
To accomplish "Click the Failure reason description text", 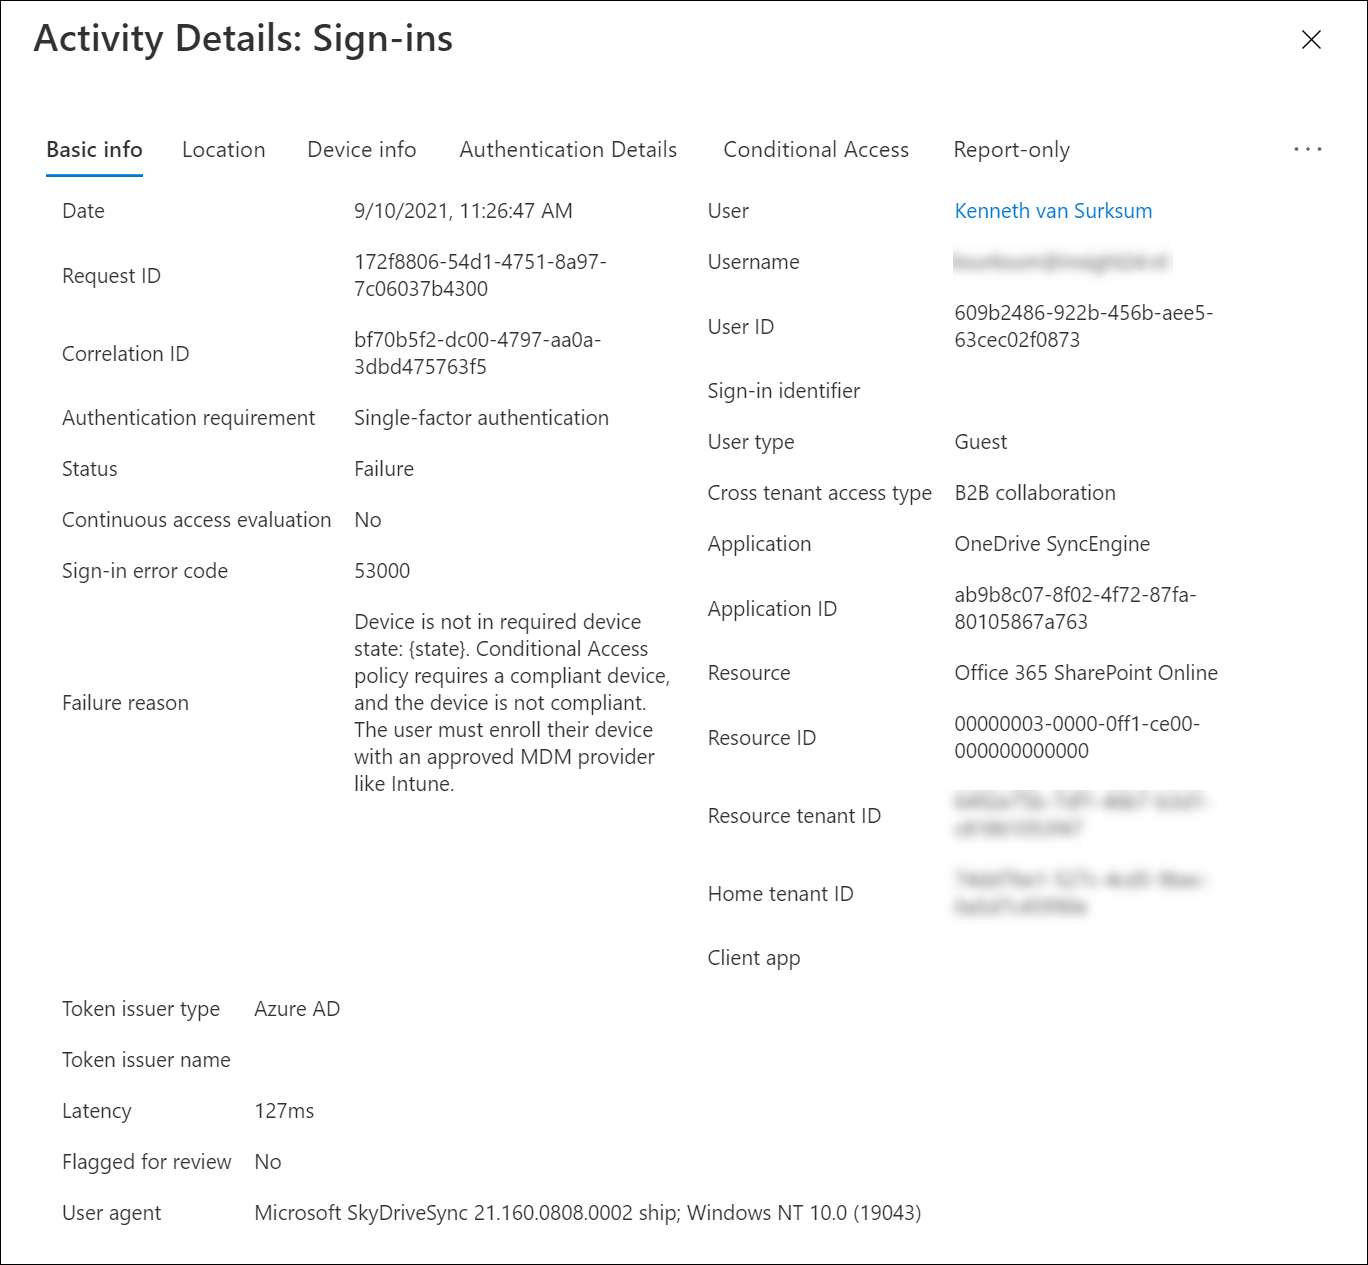I will pos(512,703).
